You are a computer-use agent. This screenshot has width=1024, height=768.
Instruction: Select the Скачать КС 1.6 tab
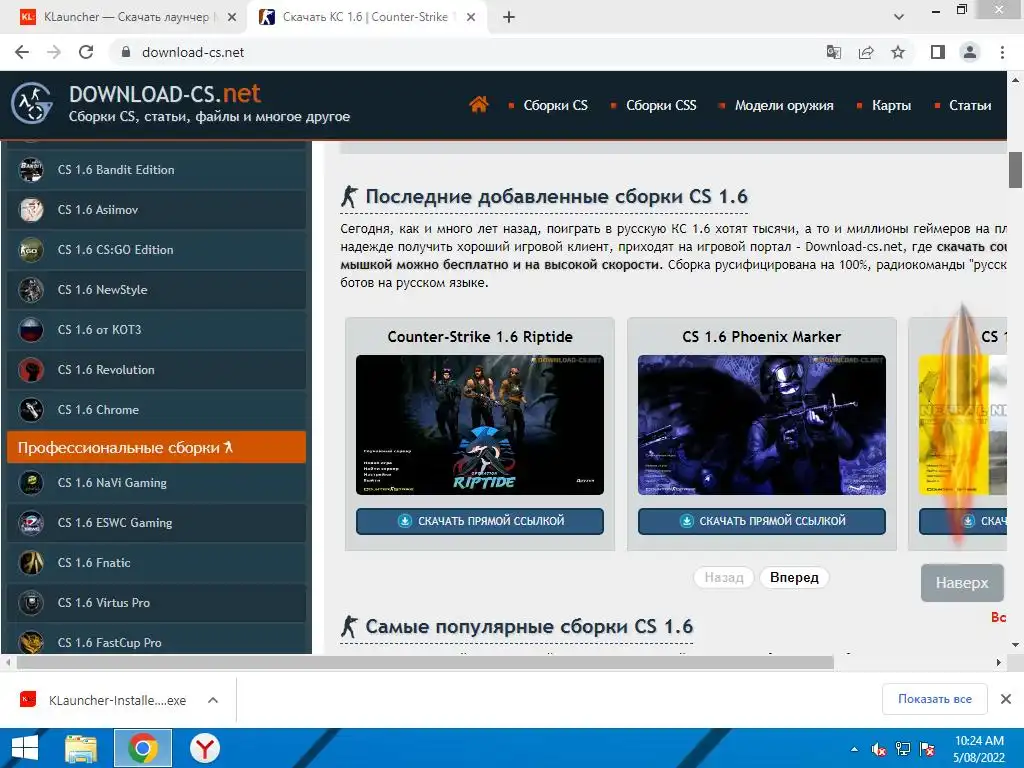366,17
